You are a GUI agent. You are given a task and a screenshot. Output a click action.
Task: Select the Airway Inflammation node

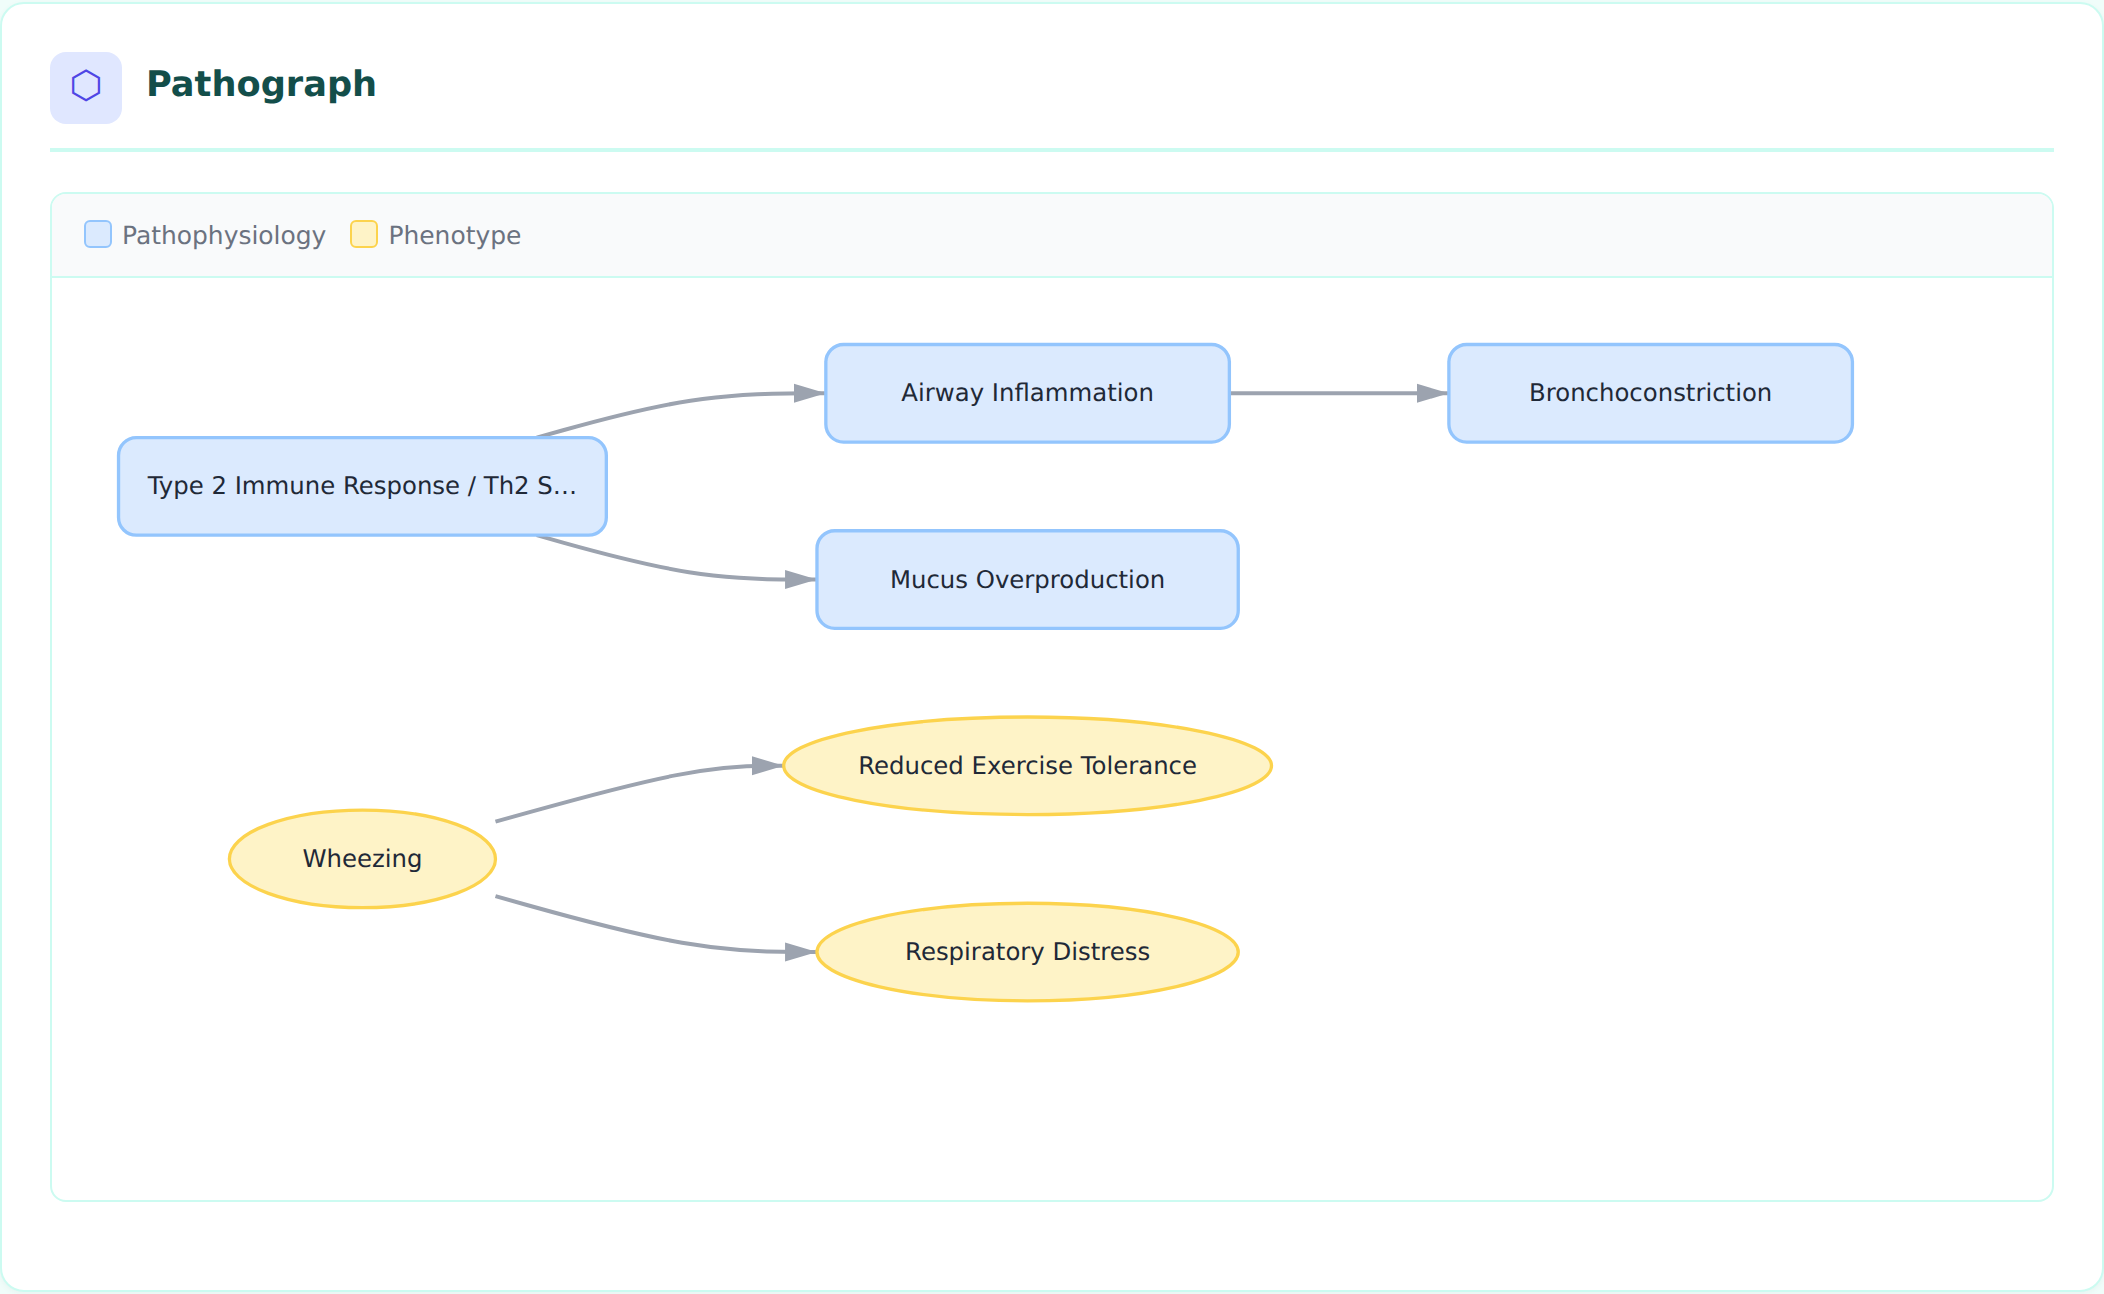(x=1027, y=393)
